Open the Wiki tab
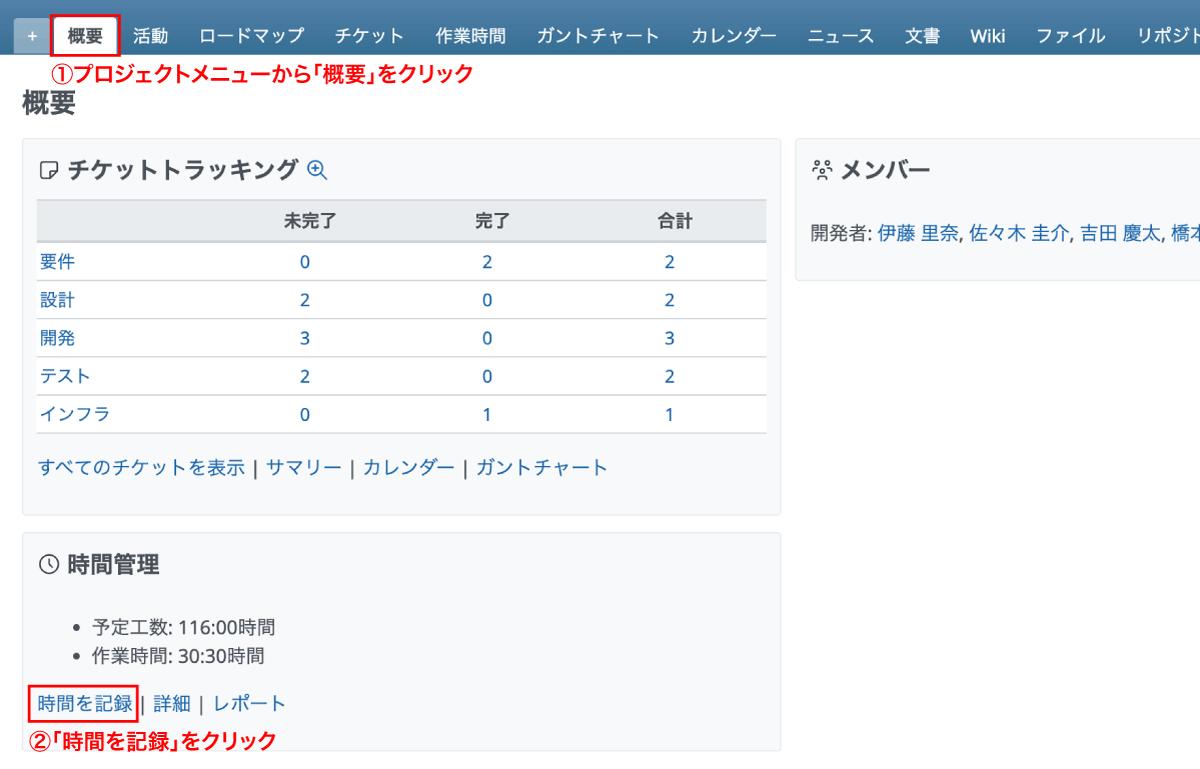Image resolution: width=1200 pixels, height=769 pixels. (x=987, y=36)
